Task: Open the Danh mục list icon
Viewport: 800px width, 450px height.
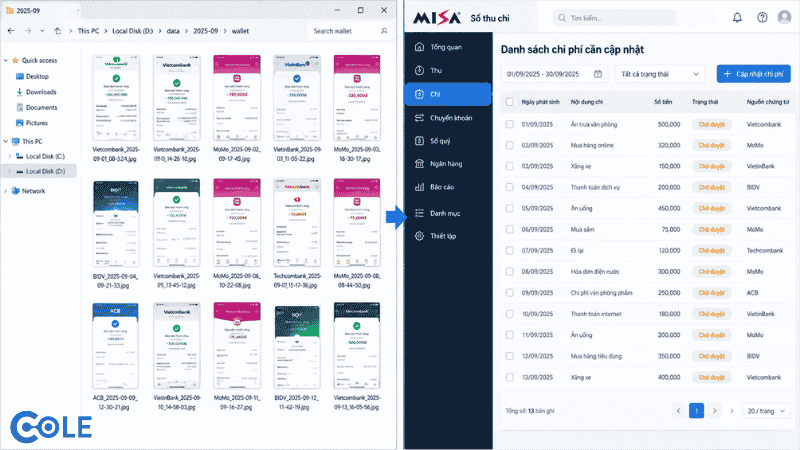Action: (x=419, y=213)
